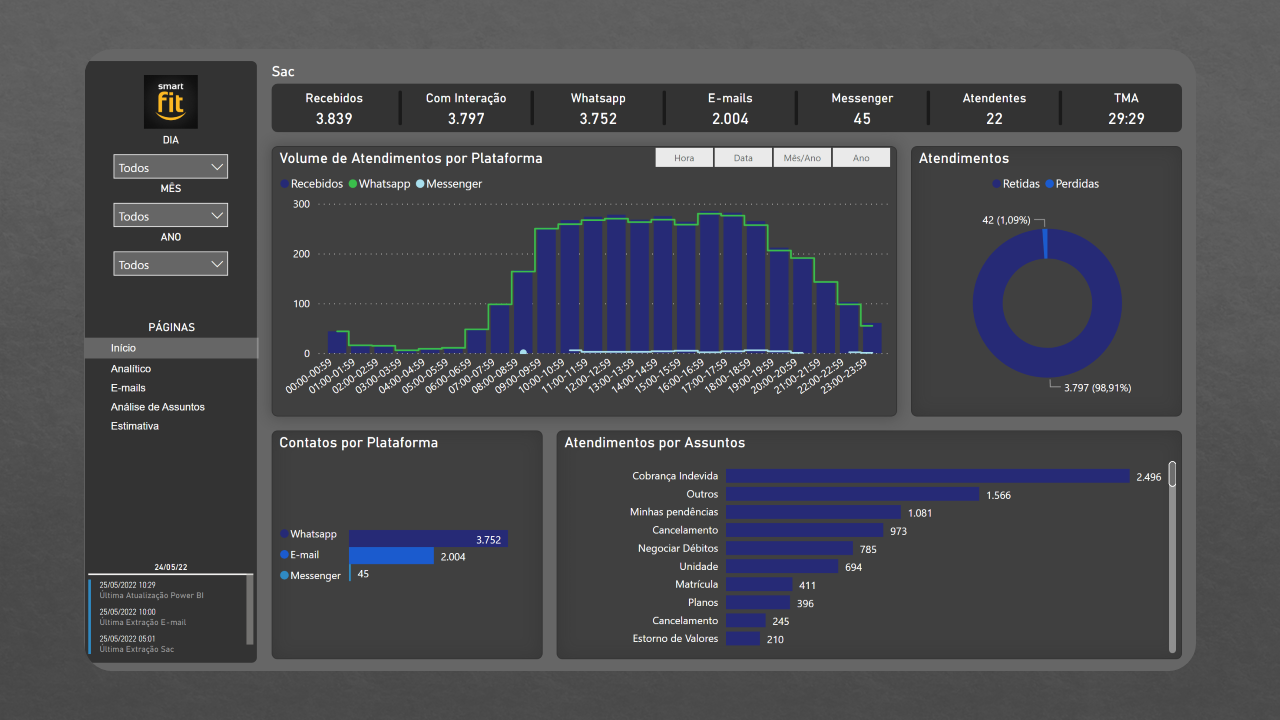Viewport: 1280px width, 720px height.
Task: Click the Recebidos legend marker in volume chart
Action: [284, 184]
